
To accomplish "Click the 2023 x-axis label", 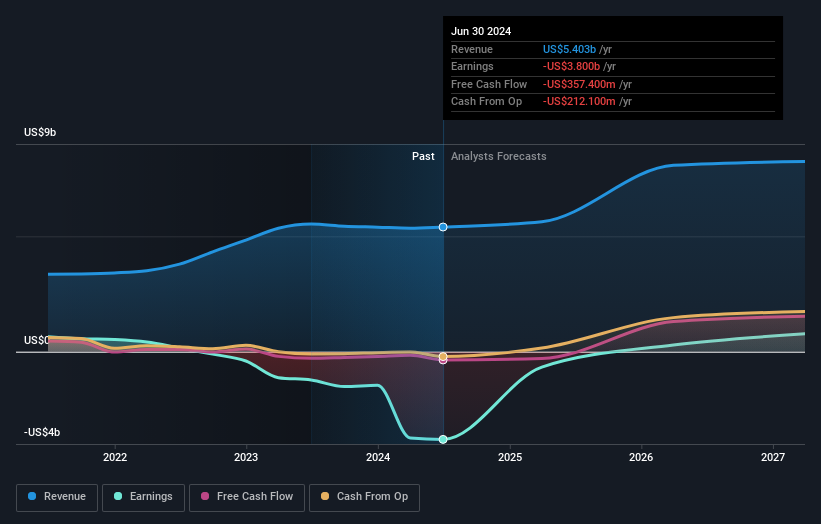I will click(x=246, y=458).
